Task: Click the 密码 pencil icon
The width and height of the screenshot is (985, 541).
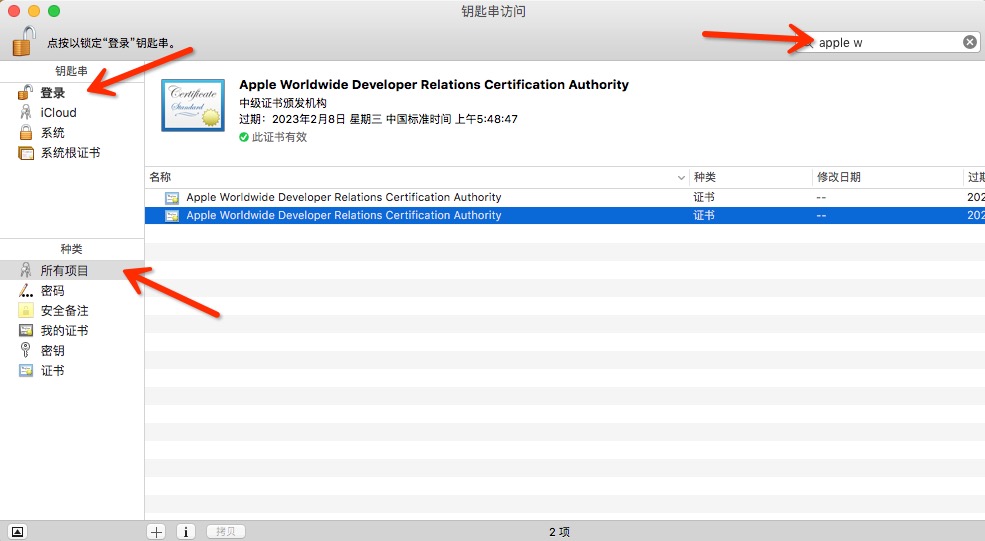Action: 26,290
